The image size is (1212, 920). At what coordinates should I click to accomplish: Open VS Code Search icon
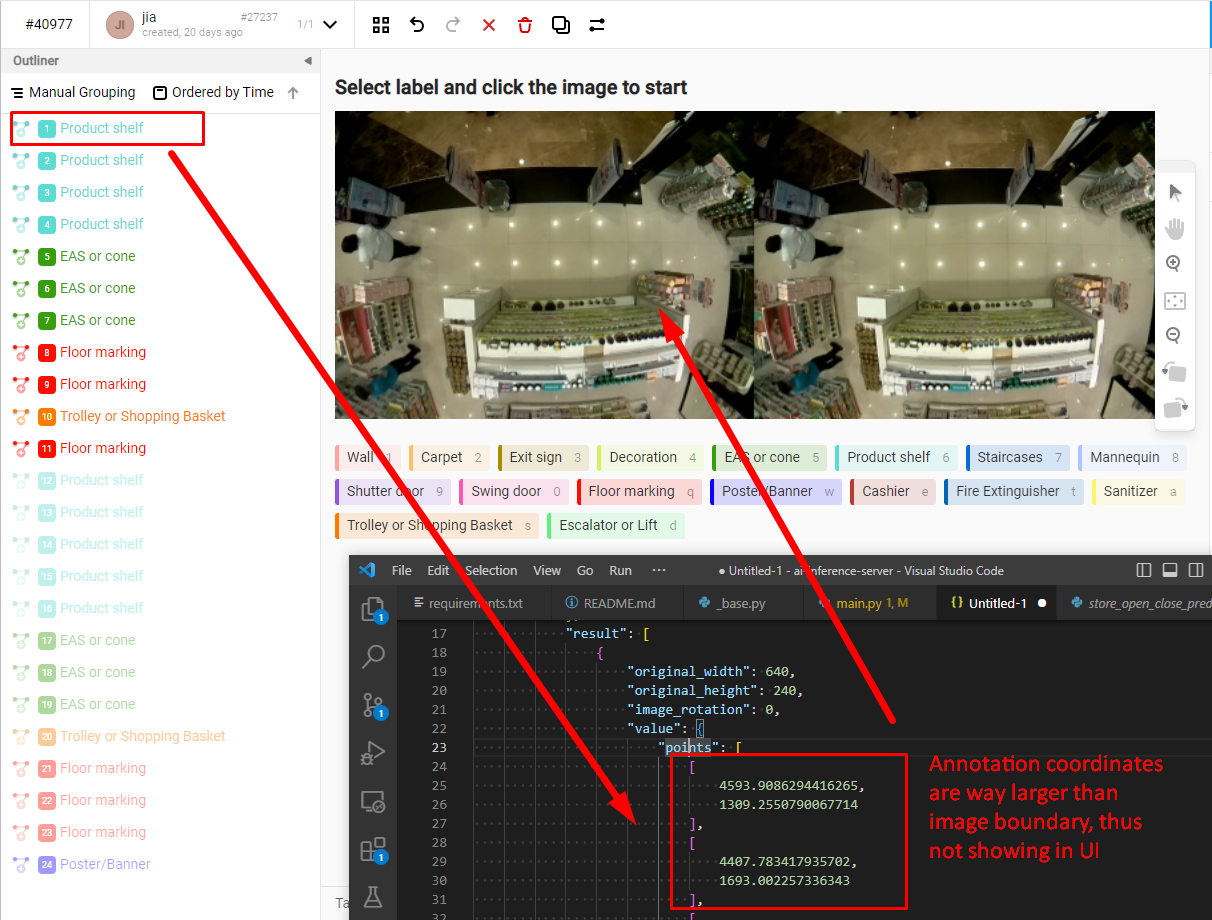(373, 657)
